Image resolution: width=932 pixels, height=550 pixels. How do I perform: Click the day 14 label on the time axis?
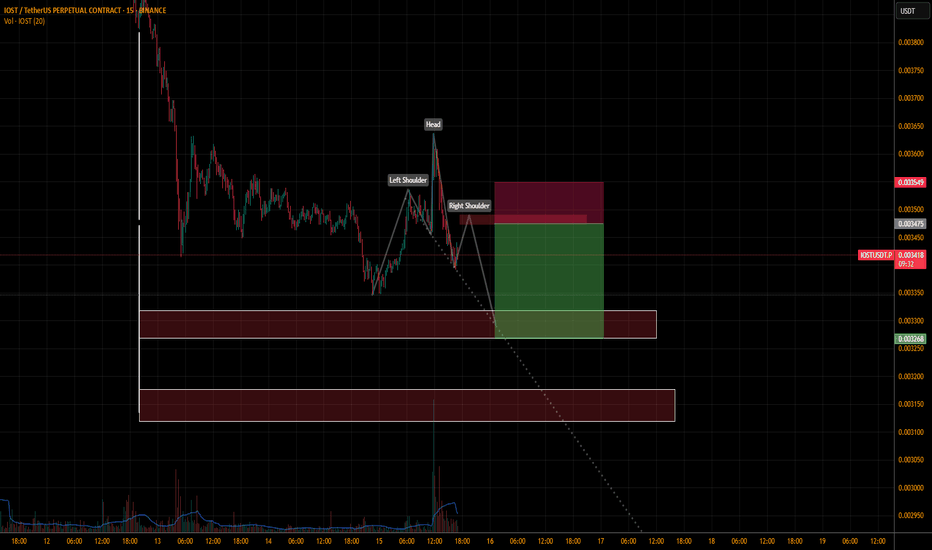click(268, 541)
